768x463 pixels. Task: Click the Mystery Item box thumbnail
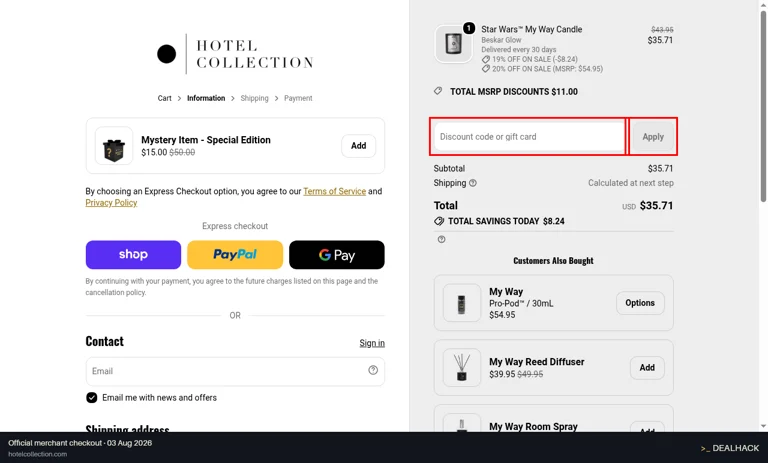114,146
